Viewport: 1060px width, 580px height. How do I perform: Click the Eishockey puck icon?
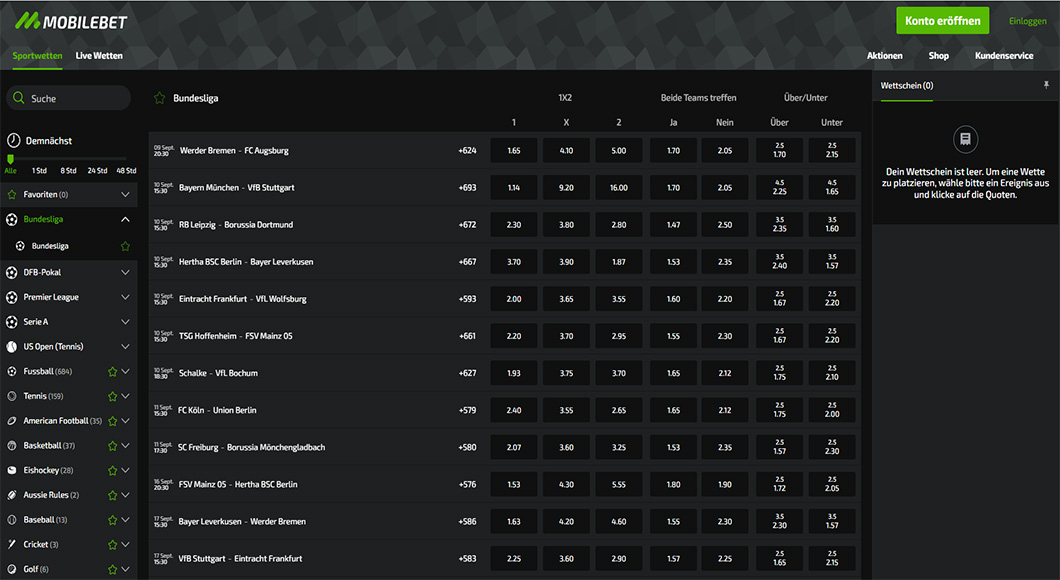point(11,470)
